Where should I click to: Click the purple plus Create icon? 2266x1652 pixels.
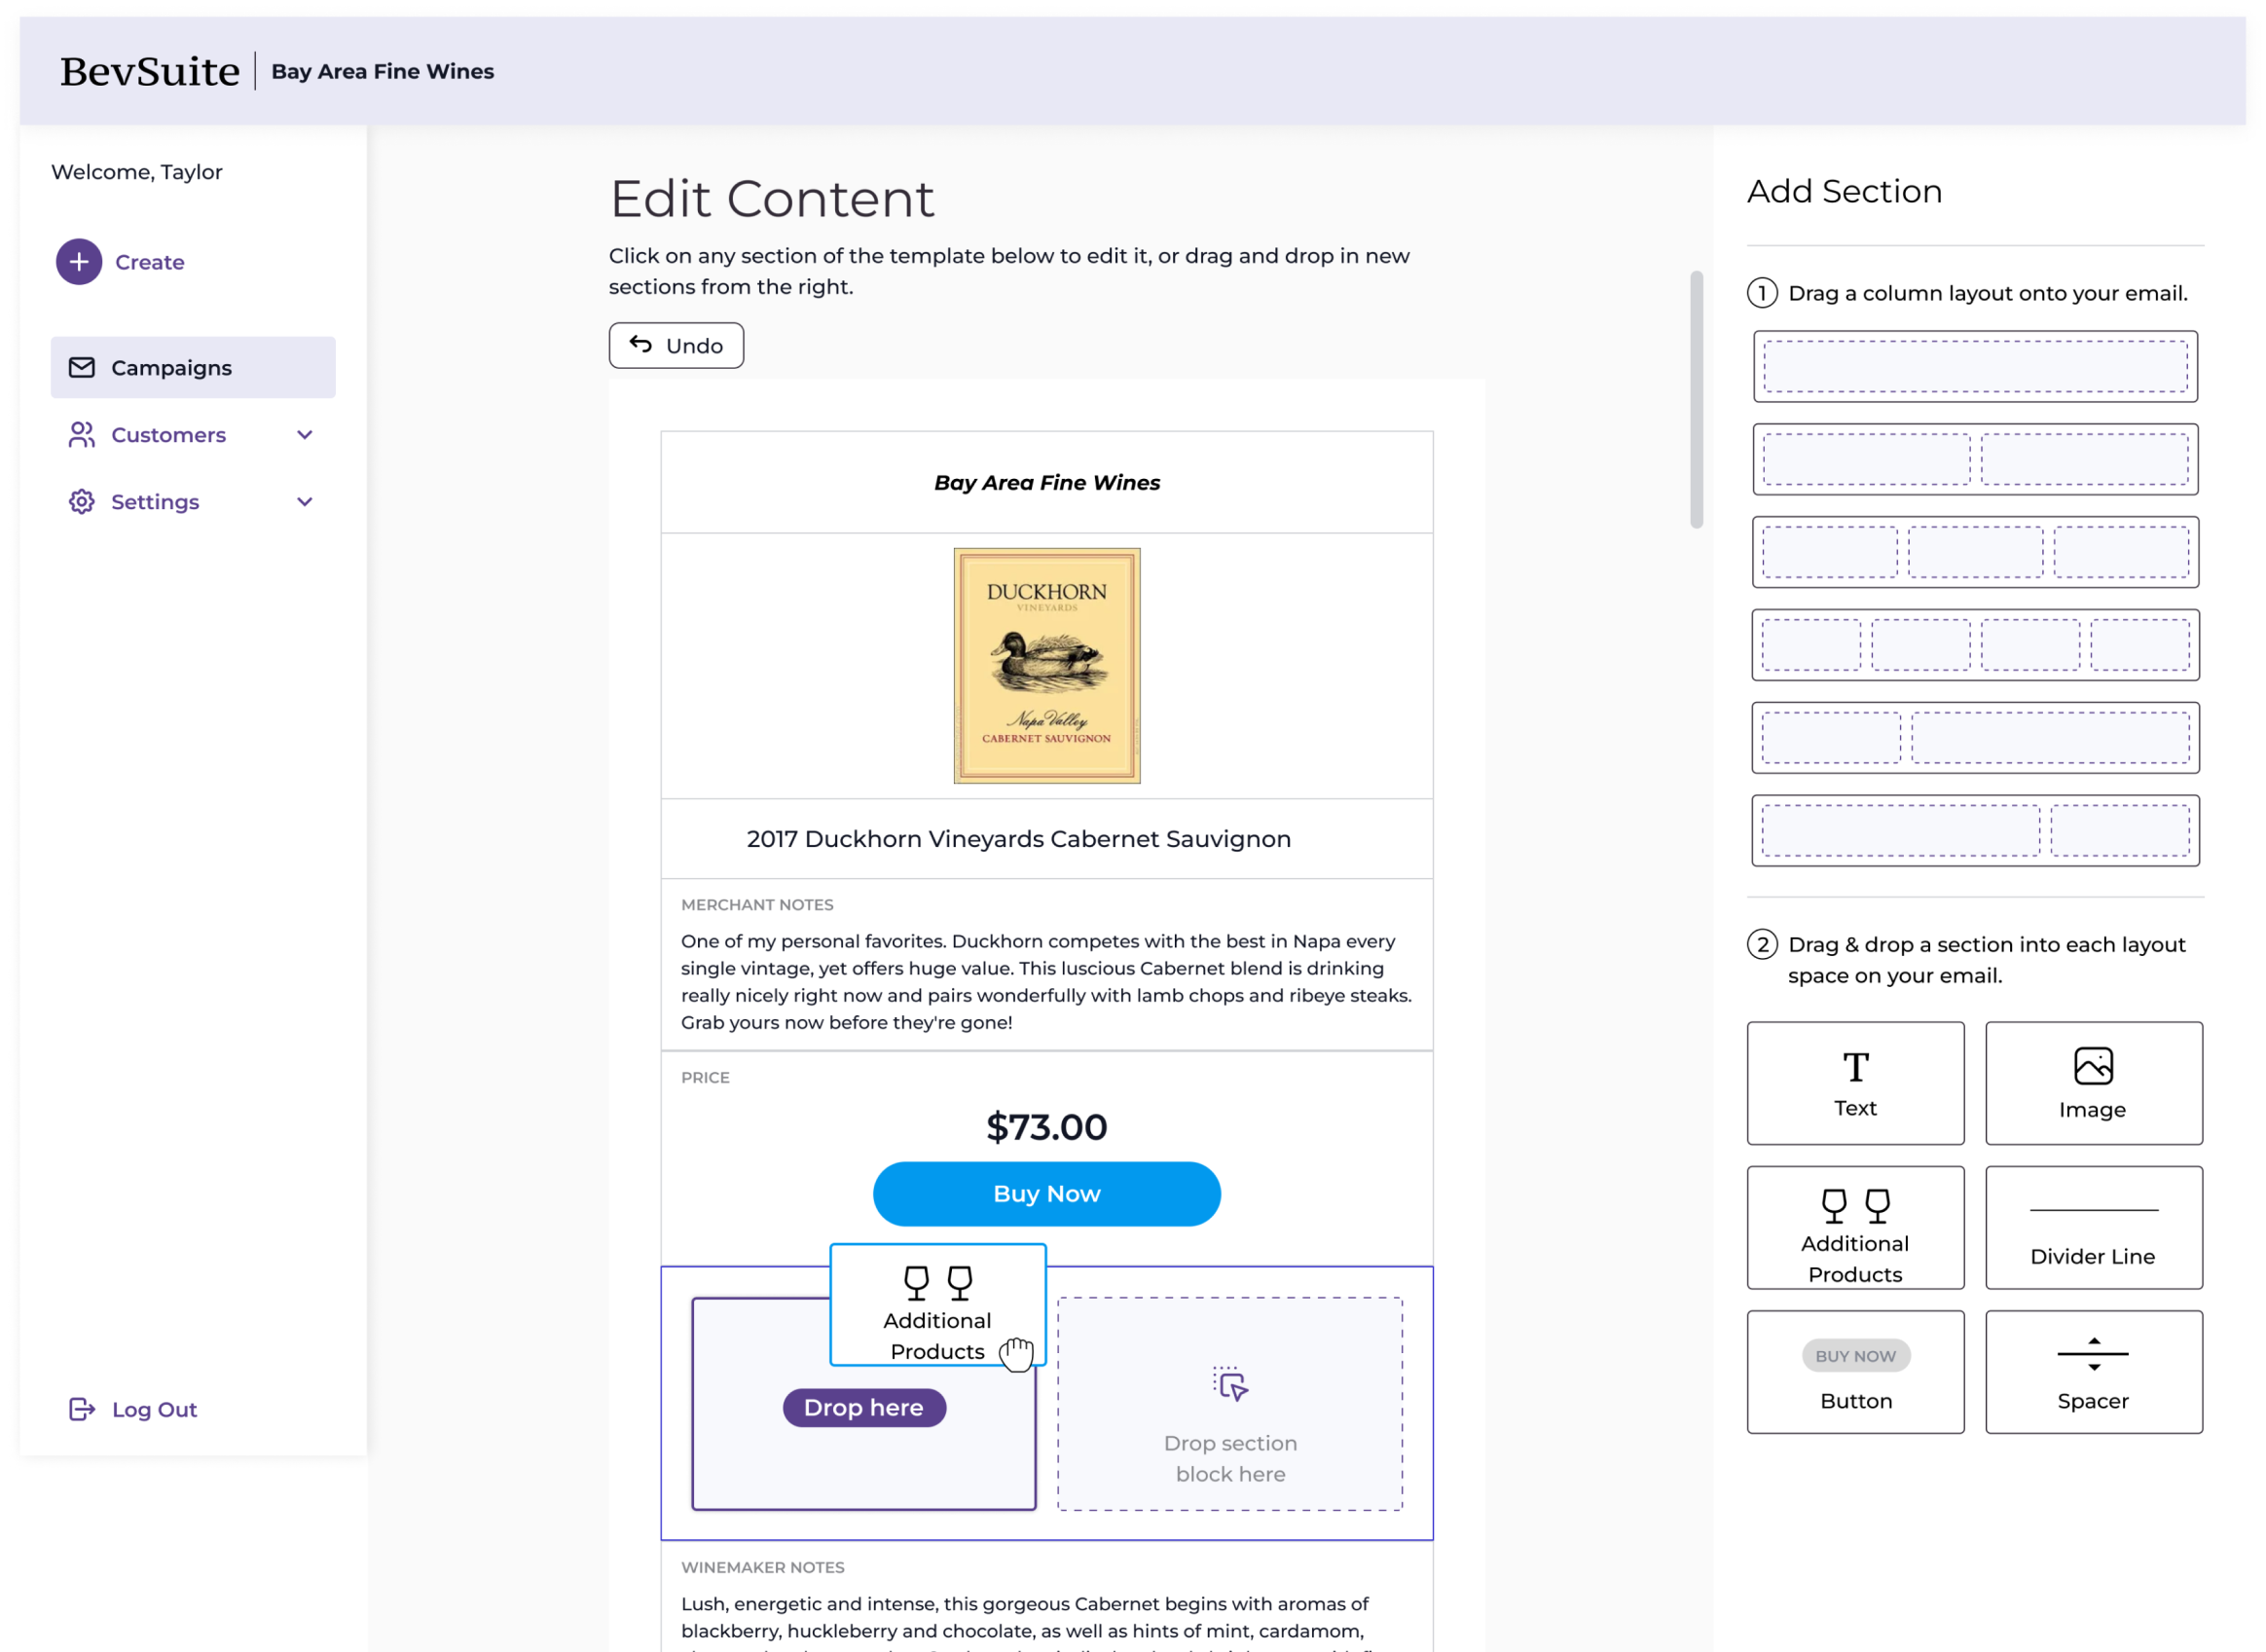[x=79, y=262]
